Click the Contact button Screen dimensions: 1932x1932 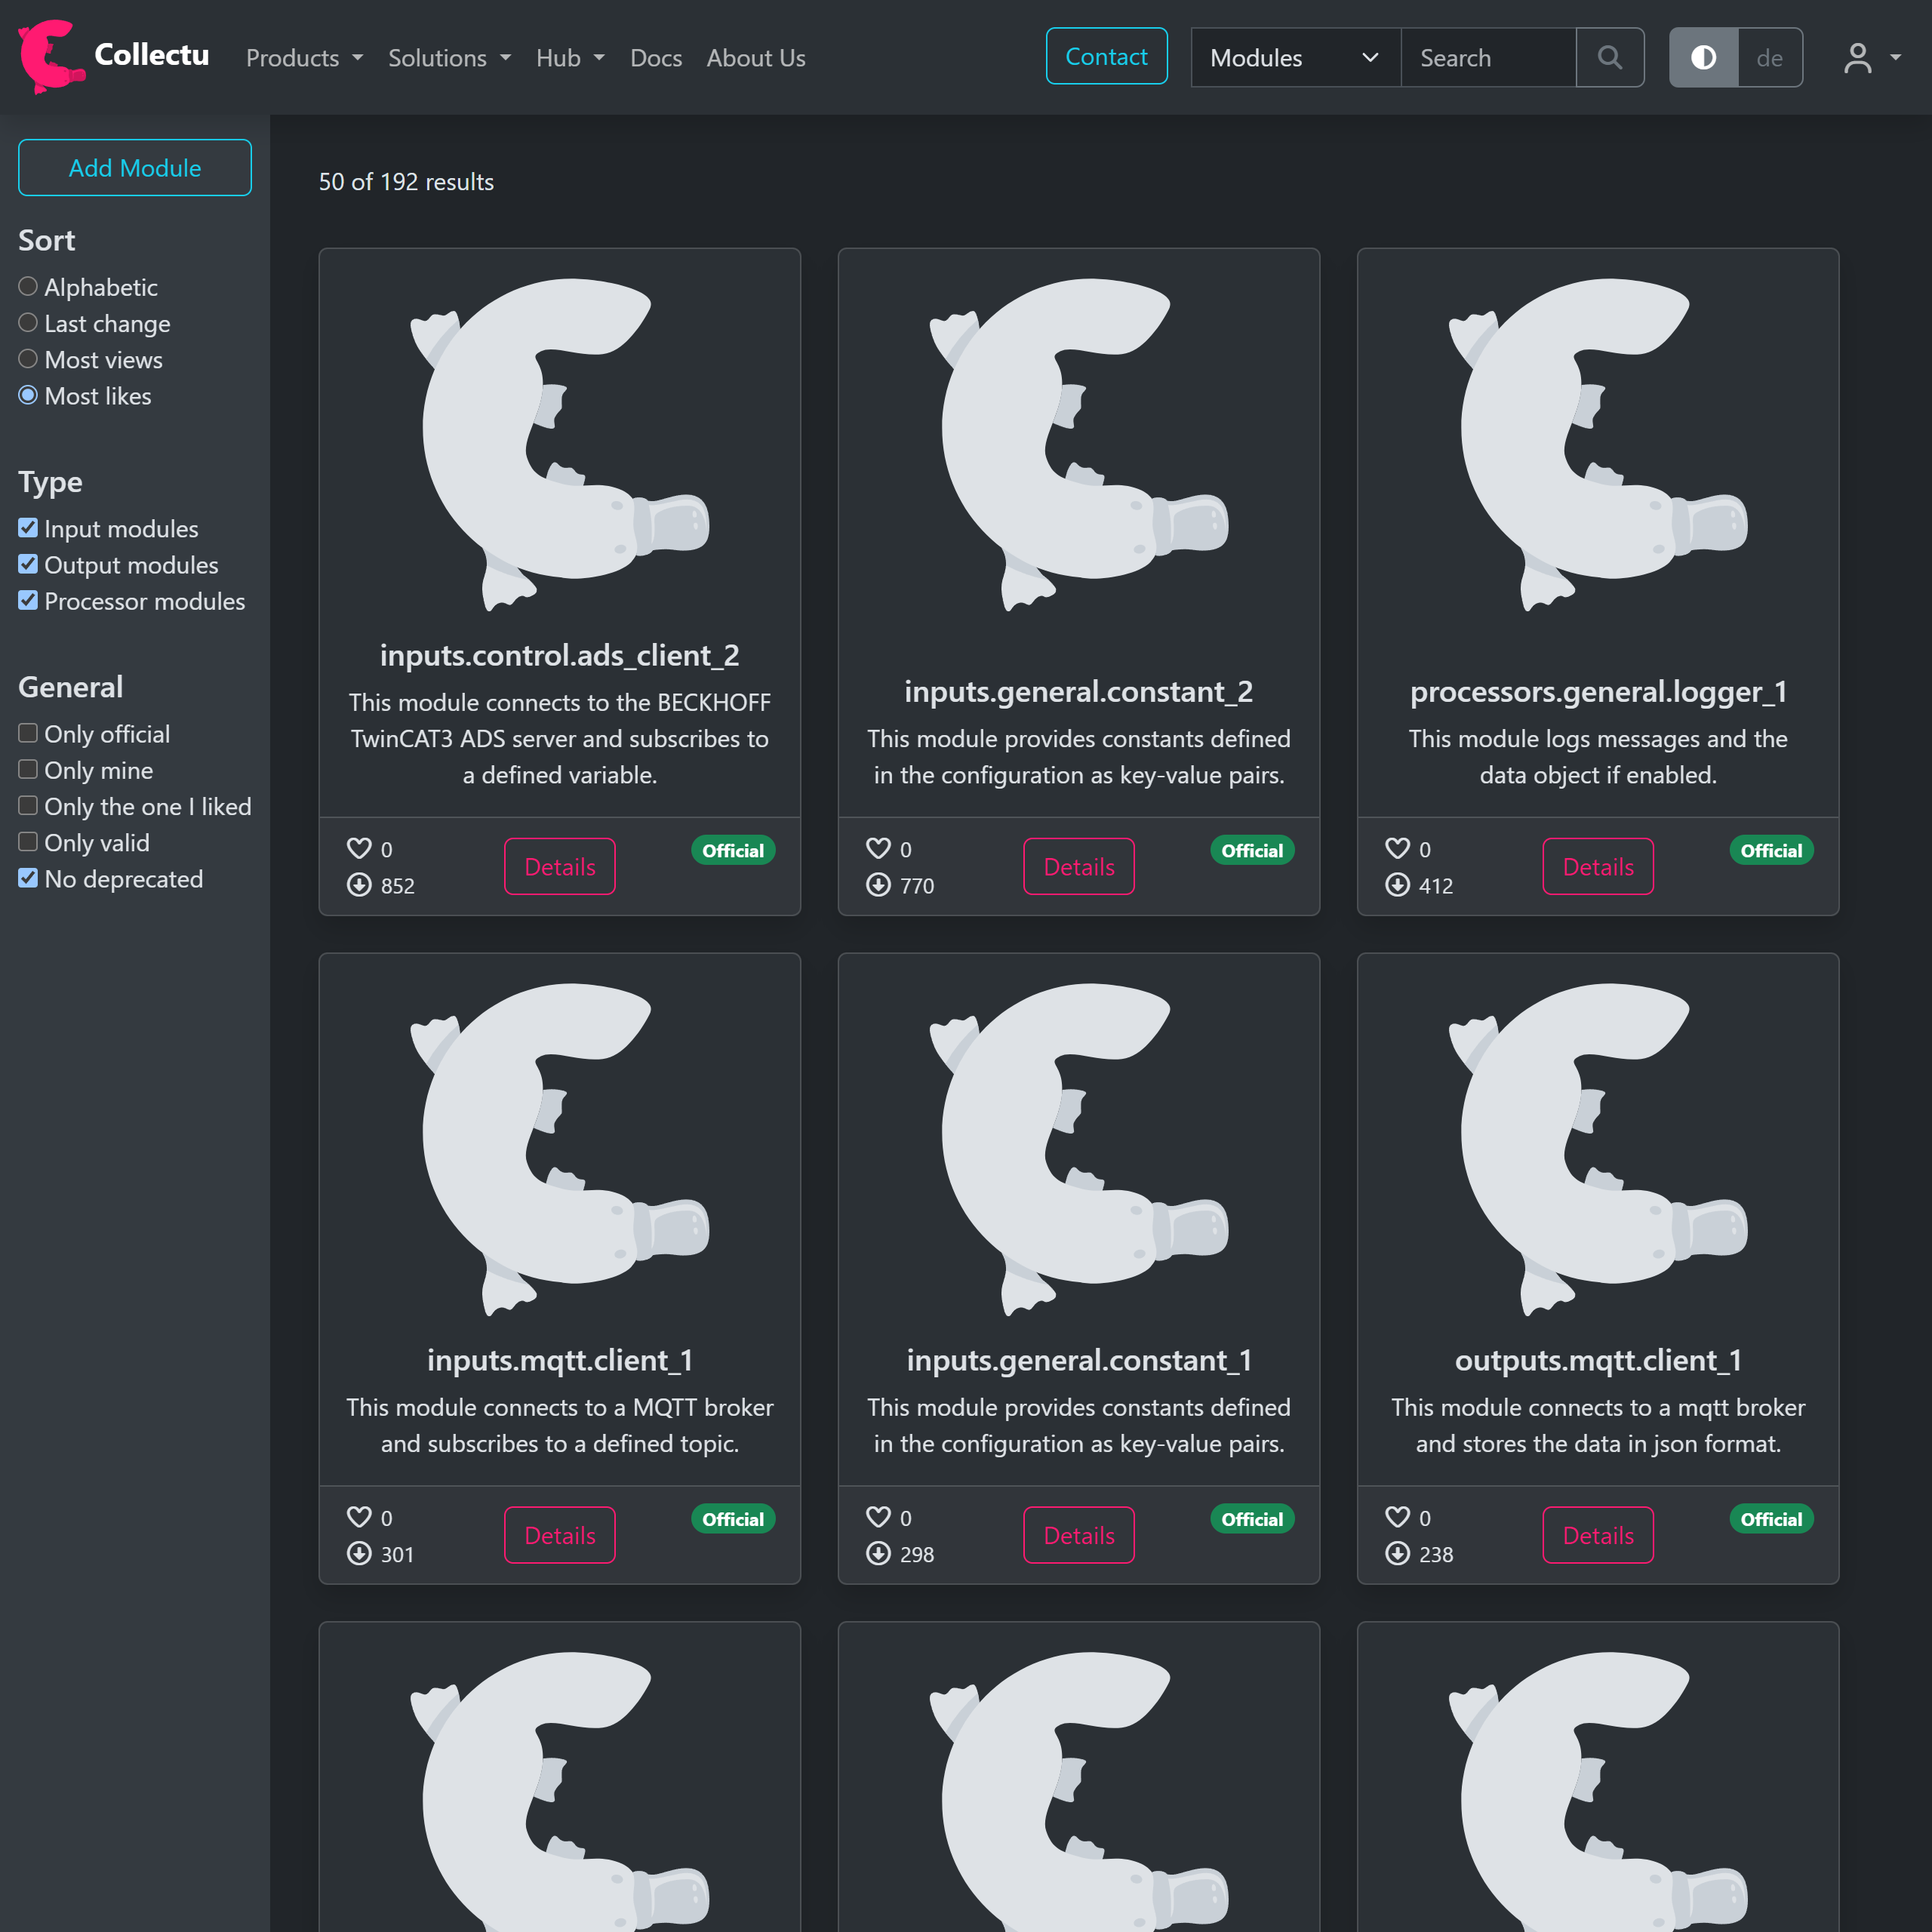point(1106,56)
